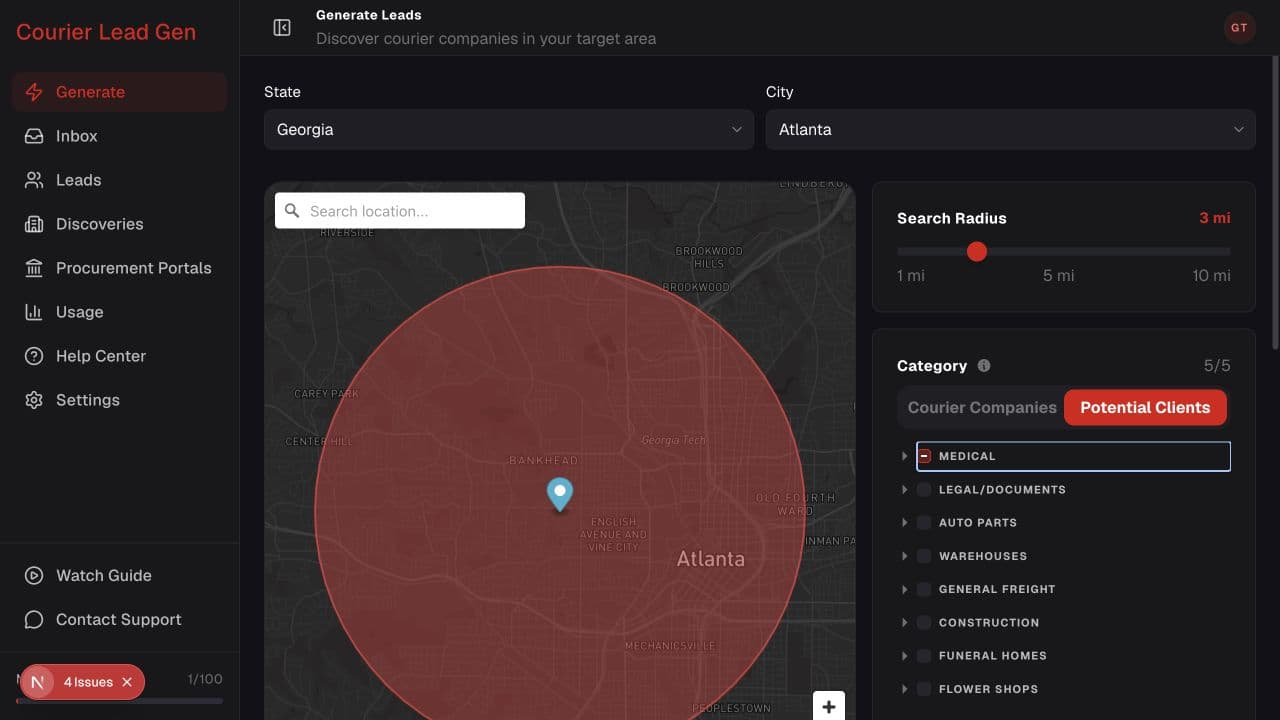
Task: Click the Watch Guide play icon
Action: click(x=34, y=576)
